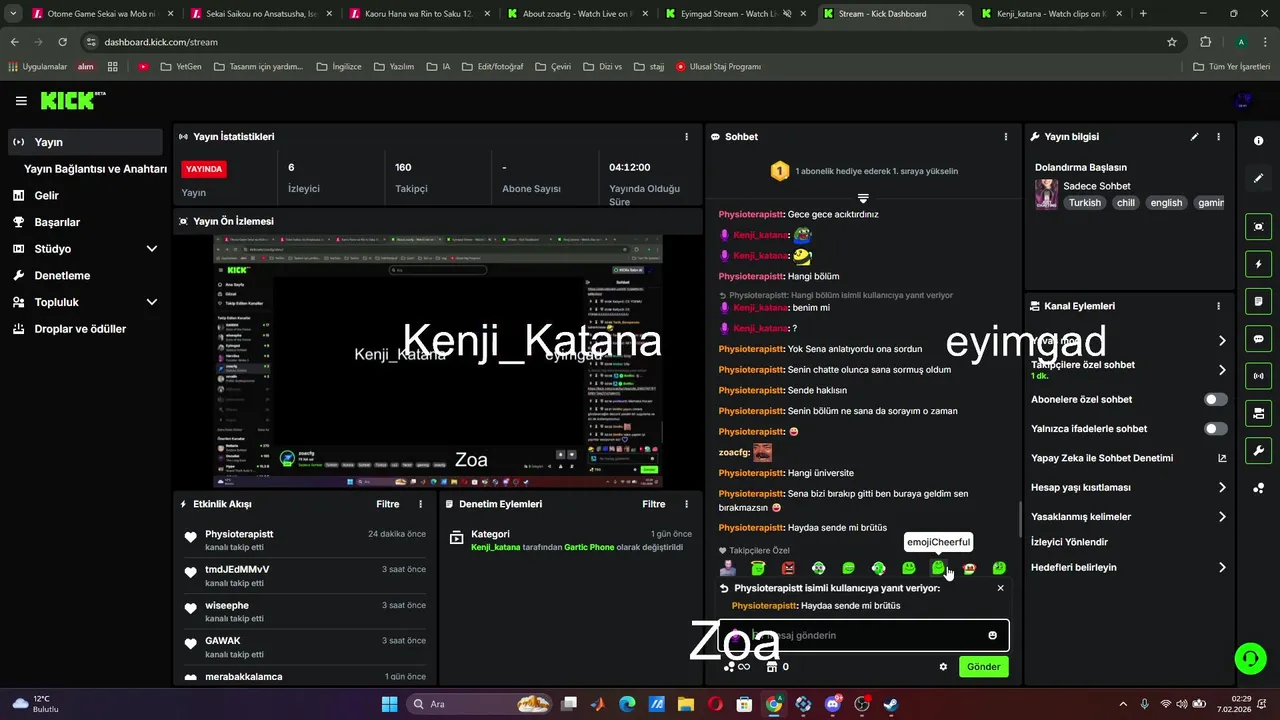The width and height of the screenshot is (1280, 720).
Task: Select the angry red emote
Action: pyautogui.click(x=788, y=568)
